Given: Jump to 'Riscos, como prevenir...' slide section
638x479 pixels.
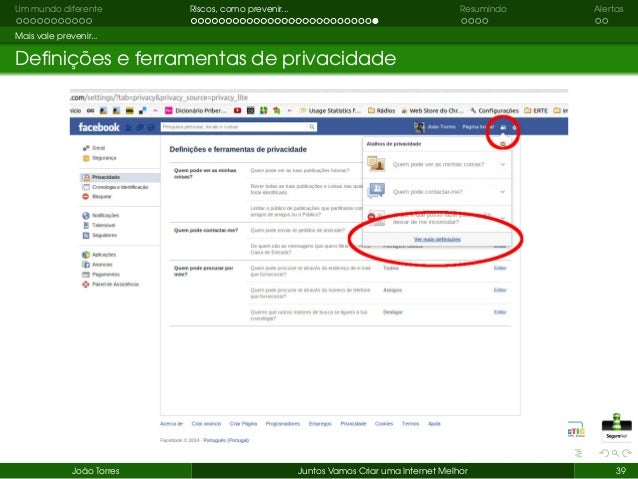Looking at the screenshot, I should pos(239,9).
